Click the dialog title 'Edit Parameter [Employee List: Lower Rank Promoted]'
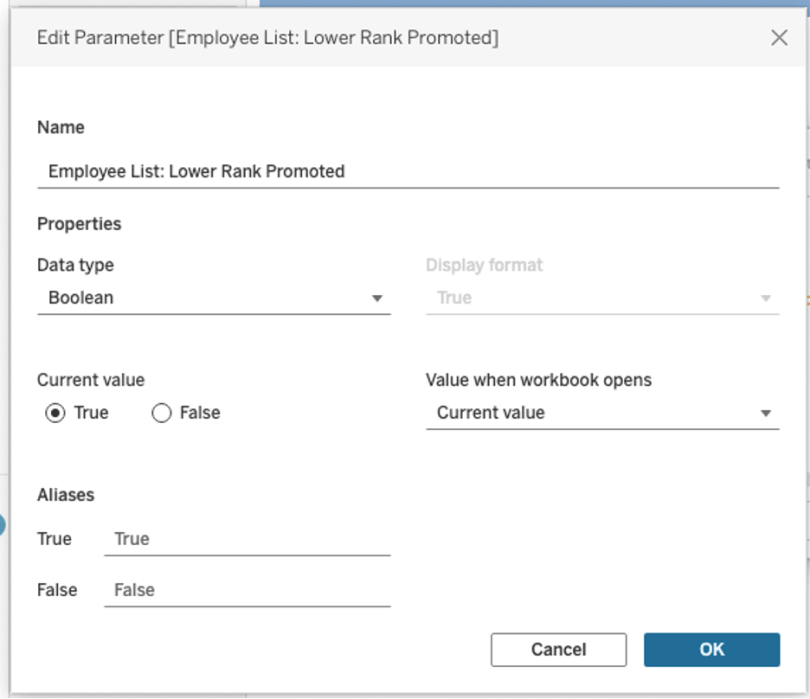 [x=268, y=38]
